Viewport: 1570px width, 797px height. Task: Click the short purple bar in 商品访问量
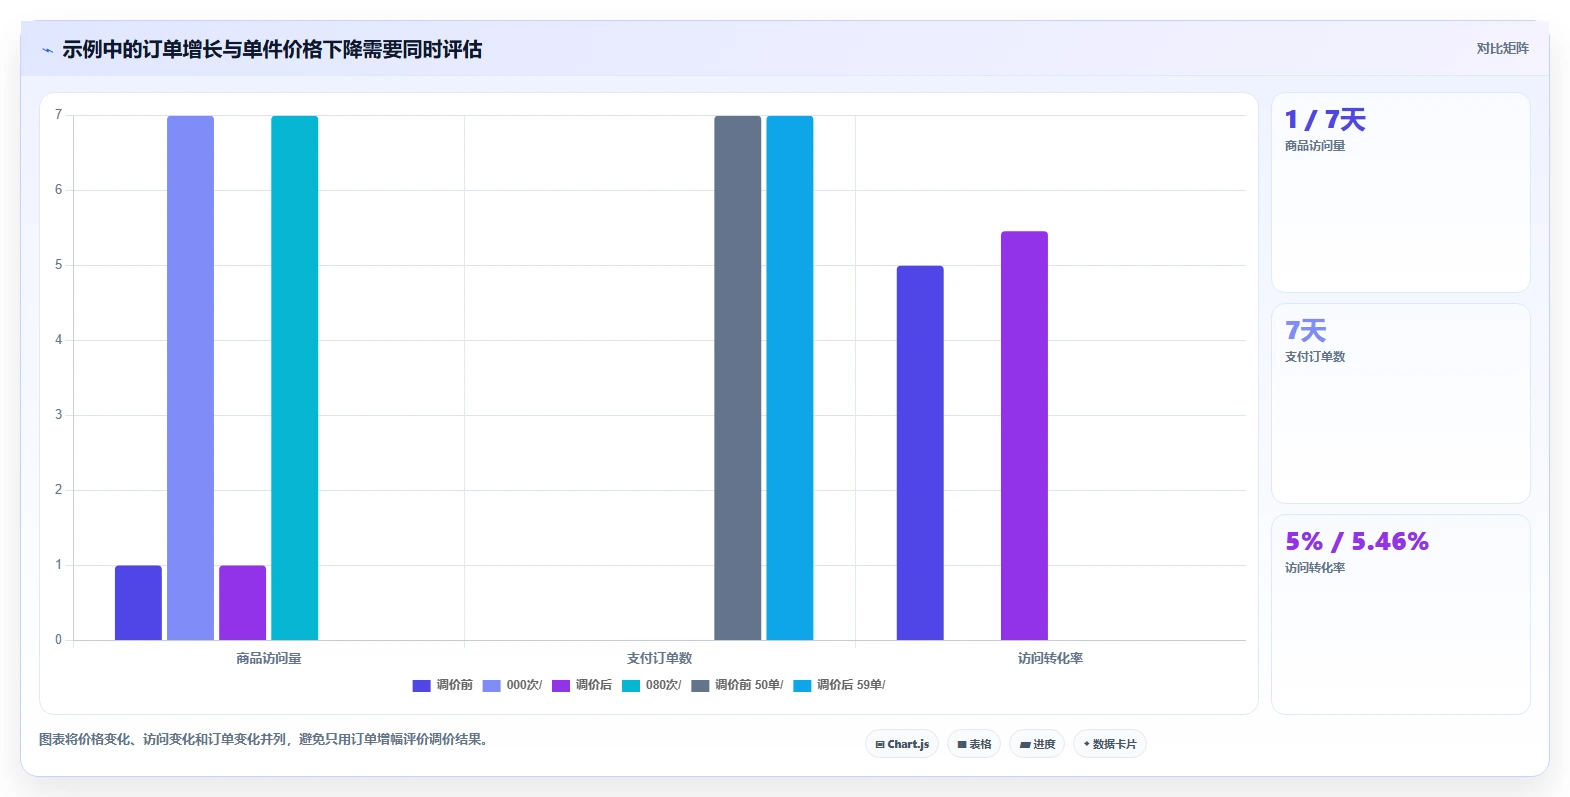pos(243,603)
